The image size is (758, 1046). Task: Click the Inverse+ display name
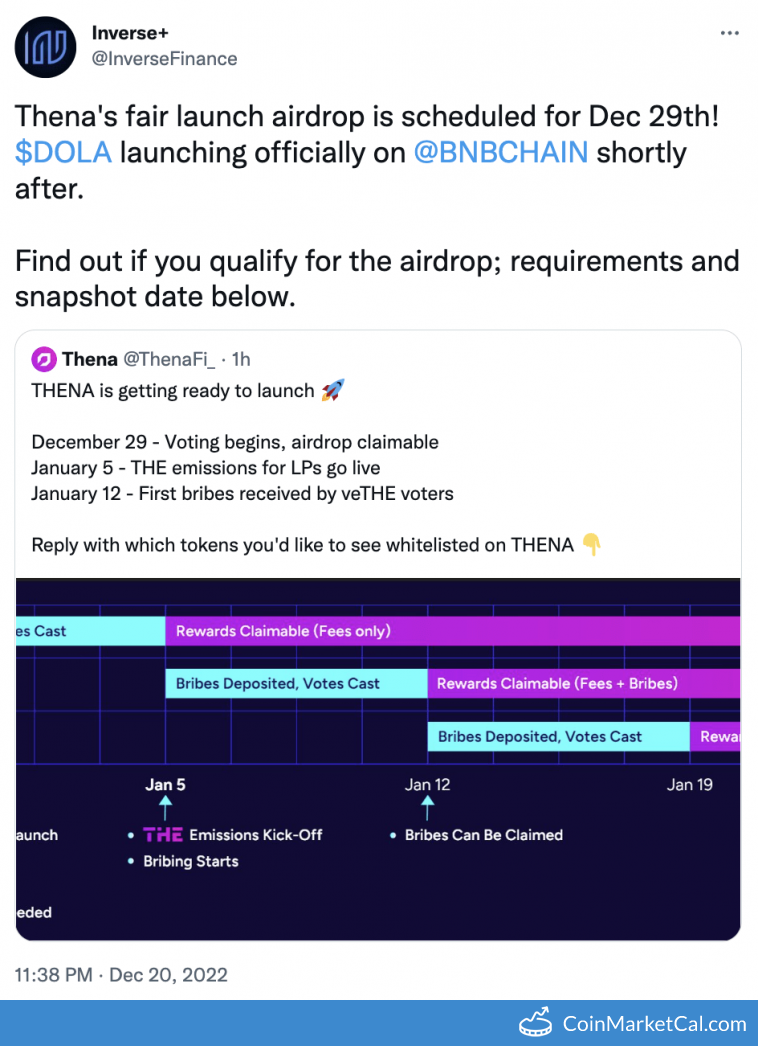[x=131, y=33]
